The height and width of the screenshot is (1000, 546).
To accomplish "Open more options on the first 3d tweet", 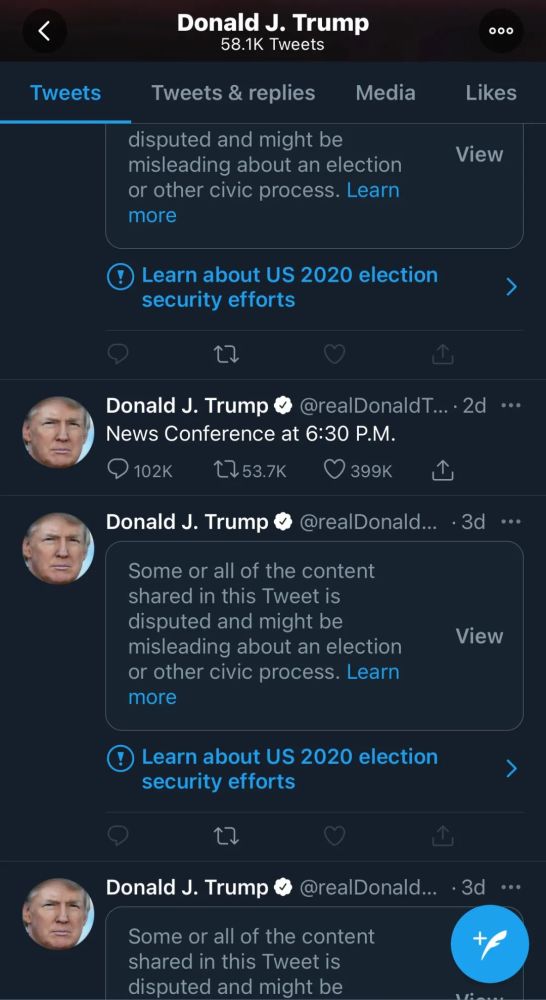I will point(511,522).
